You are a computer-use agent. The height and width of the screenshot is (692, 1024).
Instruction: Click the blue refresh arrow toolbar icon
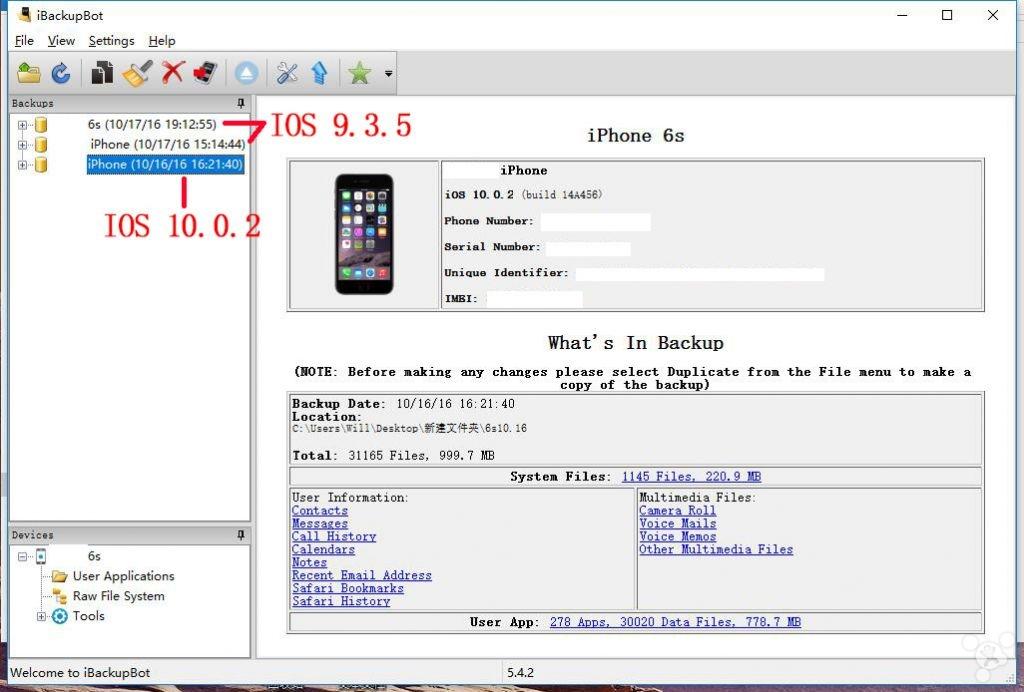point(61,73)
